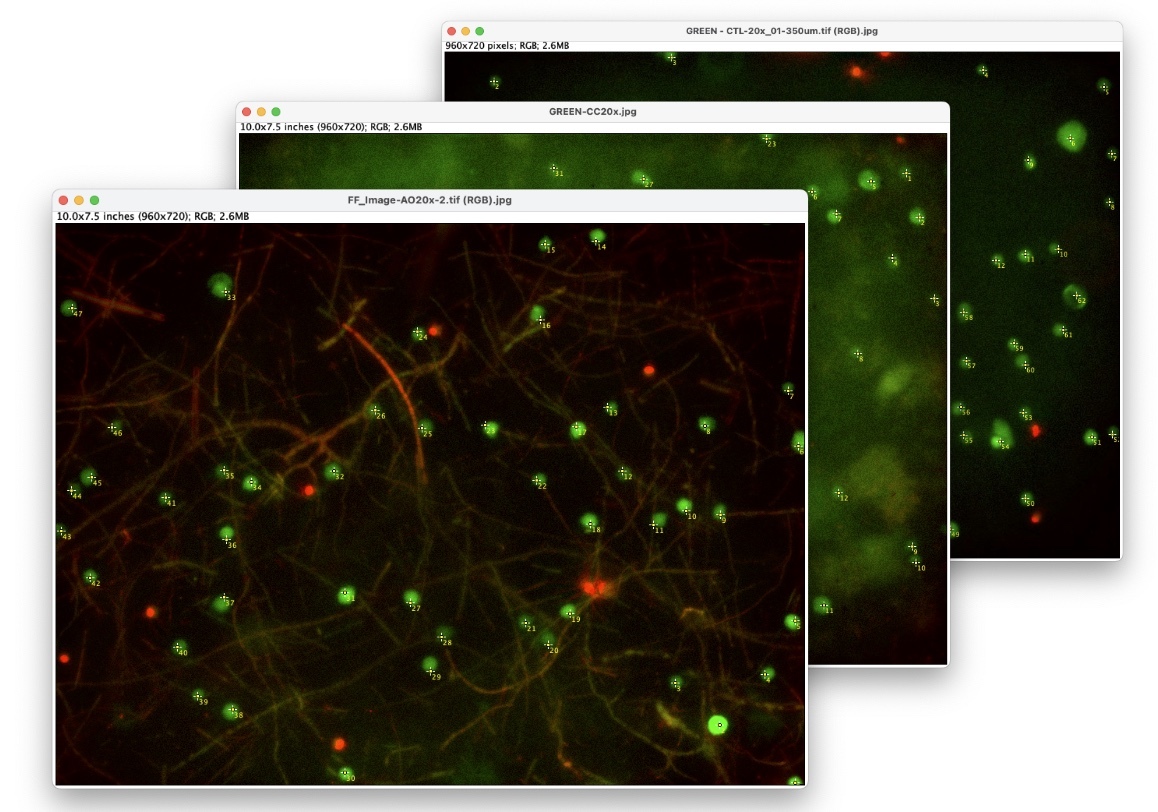Zoom the FF_Image-AO20x-2.tif window with green button

tap(95, 200)
